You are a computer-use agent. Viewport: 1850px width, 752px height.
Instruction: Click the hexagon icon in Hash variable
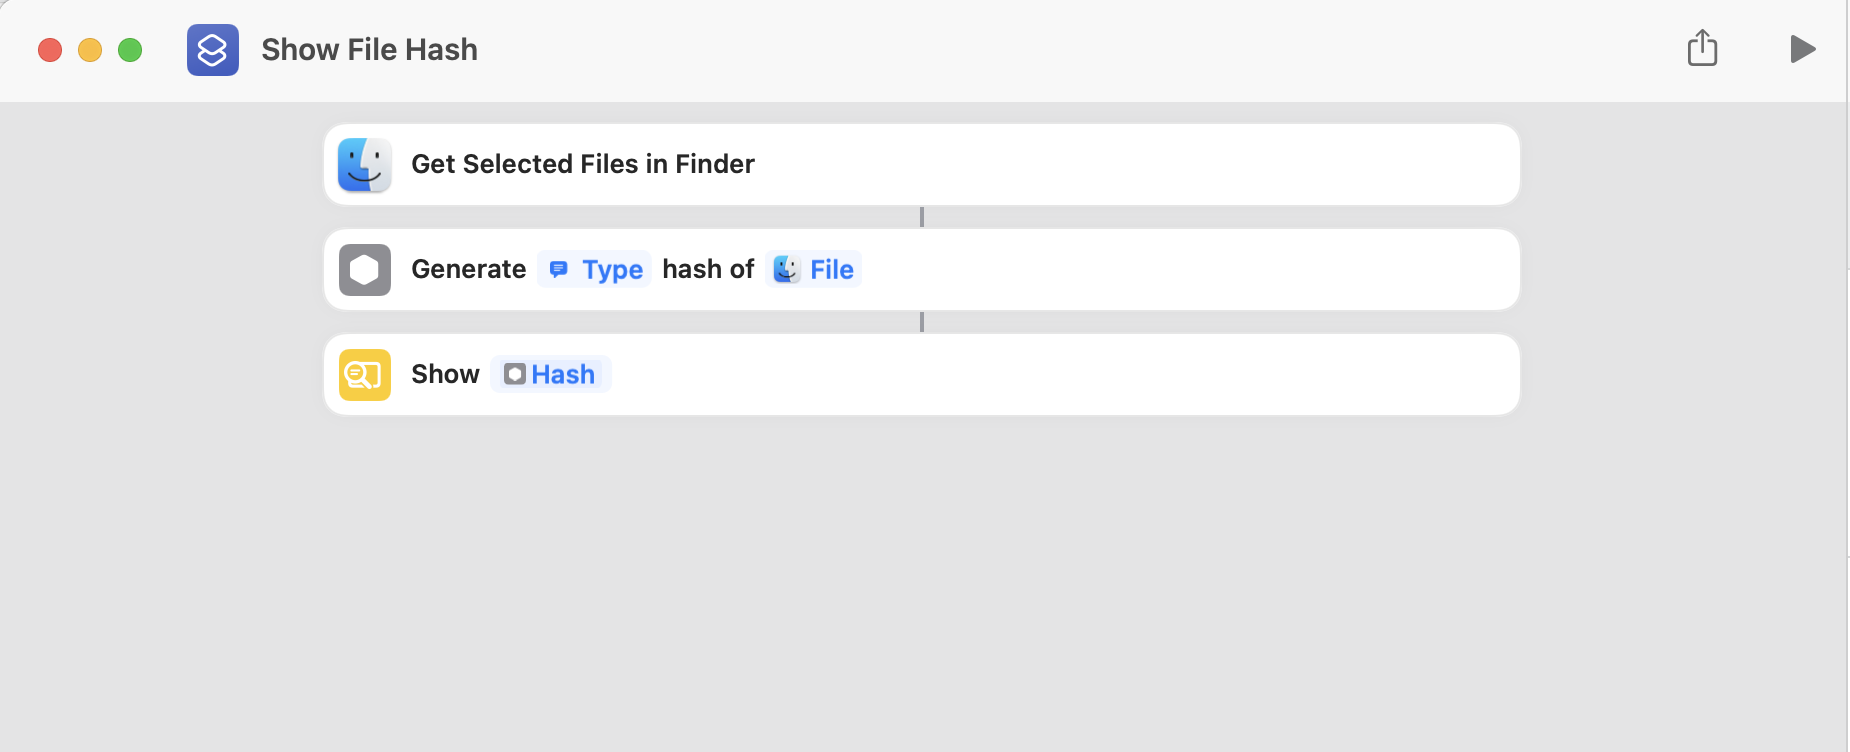515,374
